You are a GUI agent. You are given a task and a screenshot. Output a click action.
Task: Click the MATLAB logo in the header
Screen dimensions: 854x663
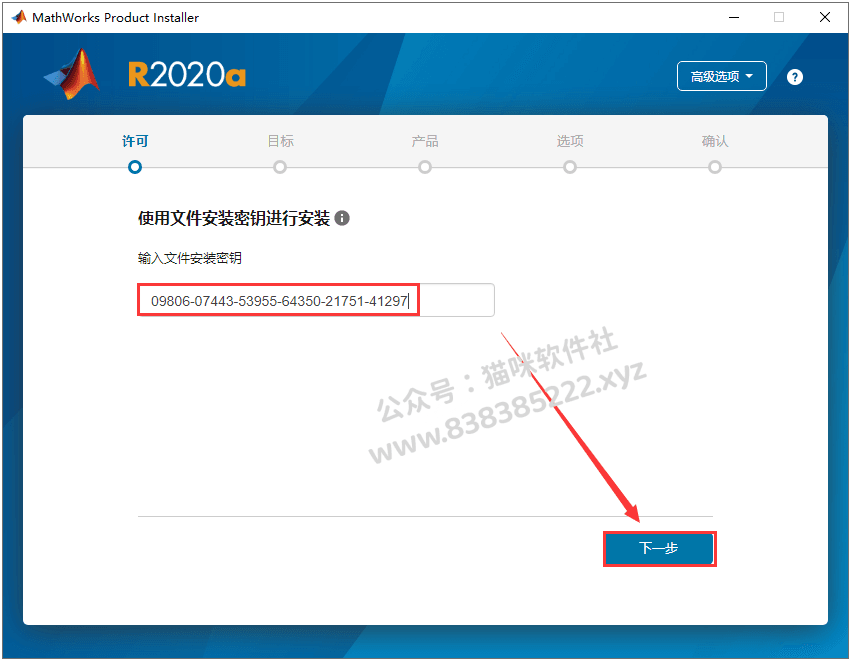(72, 74)
